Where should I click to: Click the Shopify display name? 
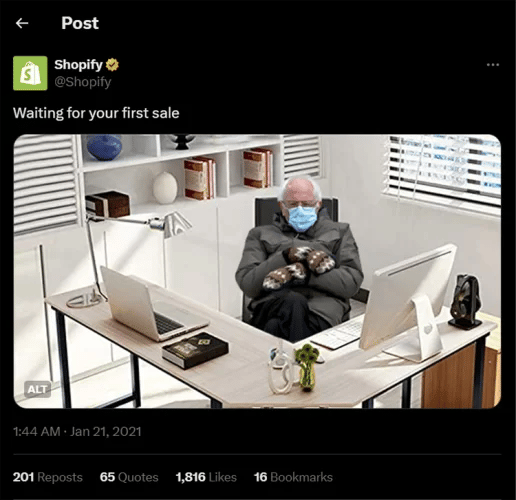78,65
